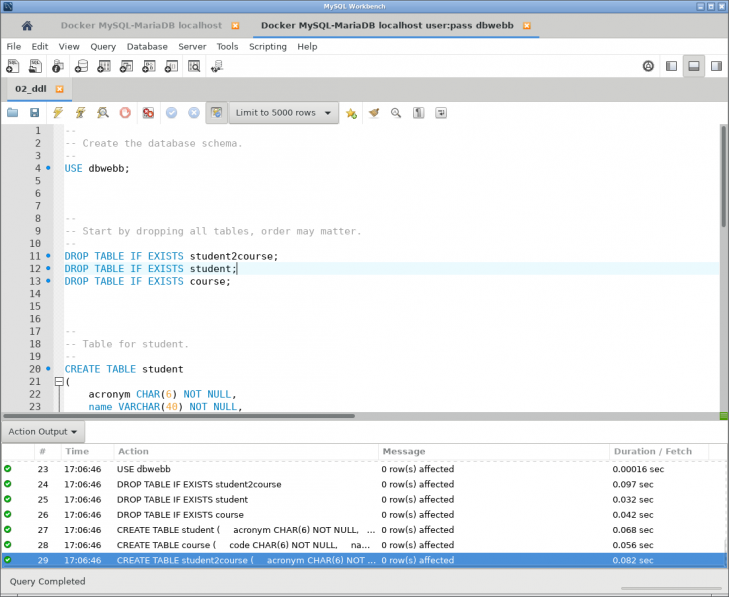The image size is (729, 597).
Task: Stop the running query
Action: pos(125,113)
